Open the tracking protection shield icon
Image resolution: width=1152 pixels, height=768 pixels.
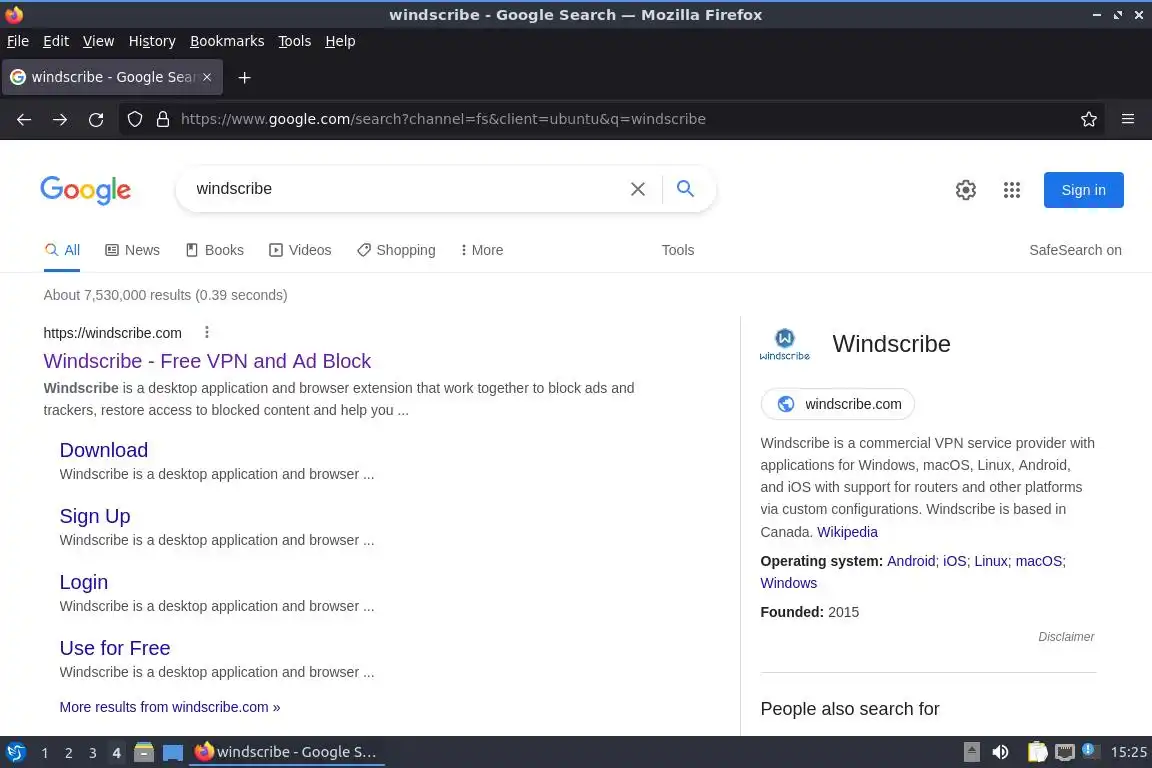tap(135, 119)
